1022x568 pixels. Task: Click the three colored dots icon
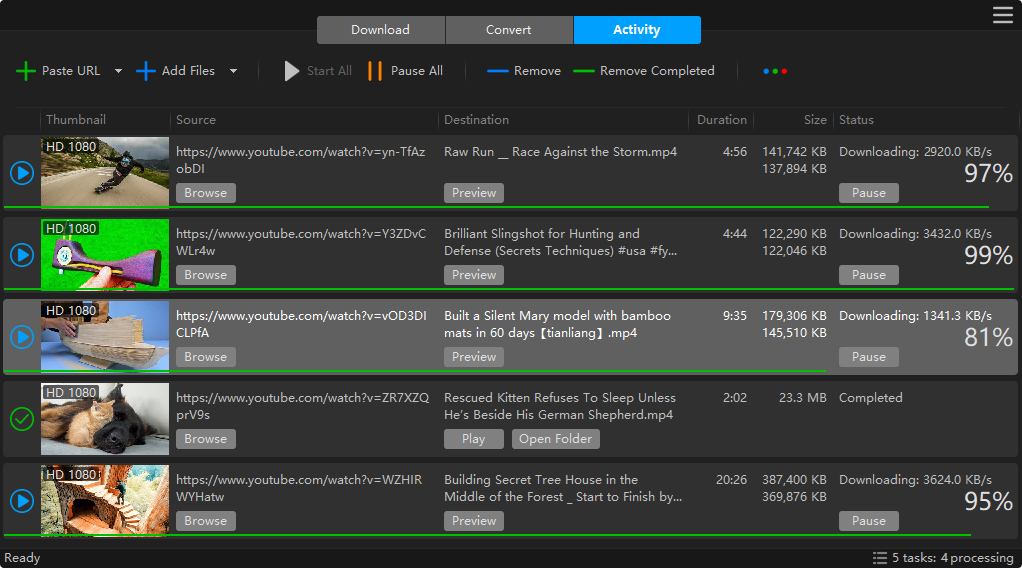point(775,71)
